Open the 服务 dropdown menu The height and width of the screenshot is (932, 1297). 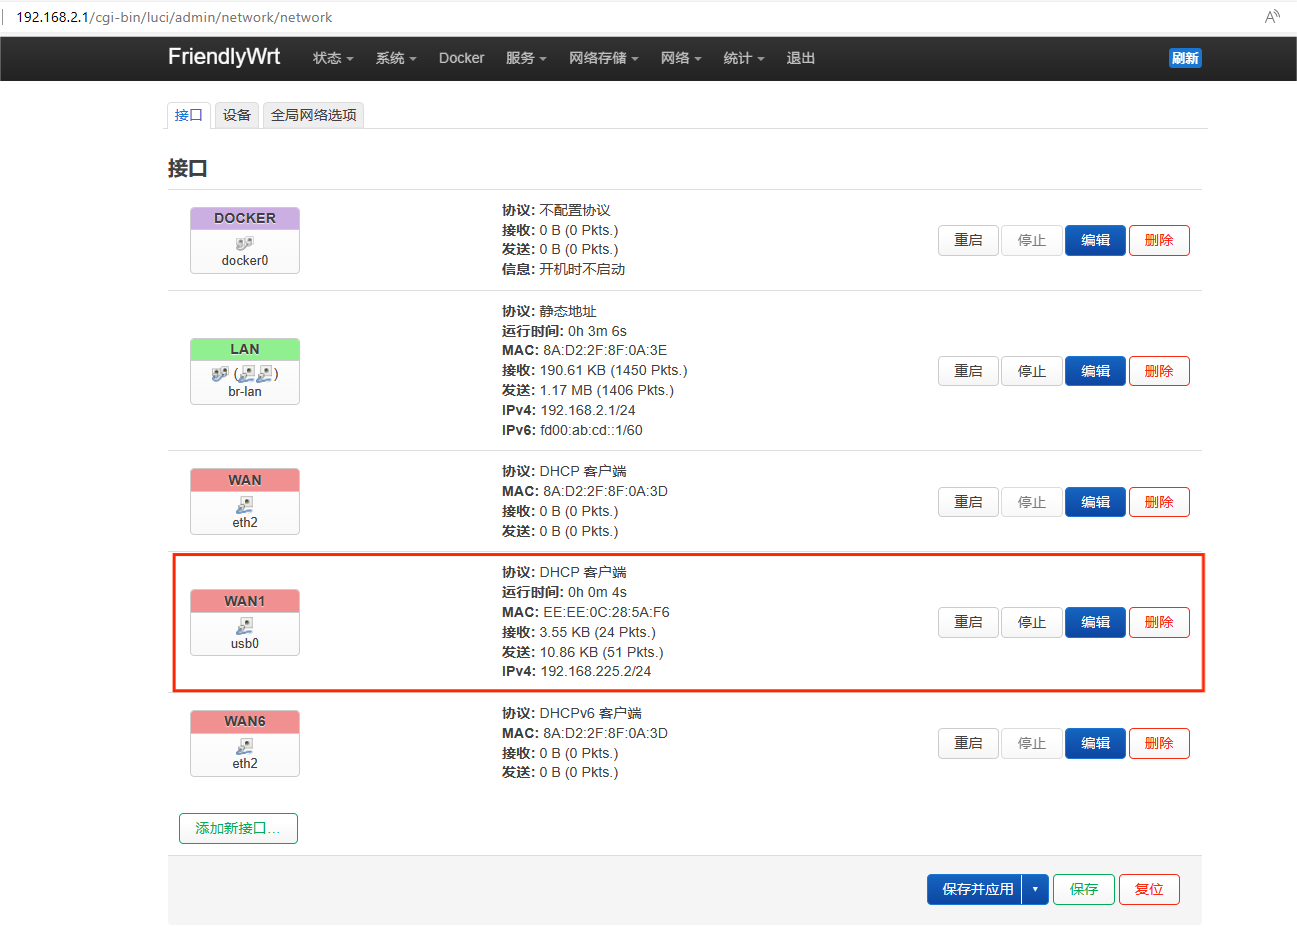[x=526, y=58]
